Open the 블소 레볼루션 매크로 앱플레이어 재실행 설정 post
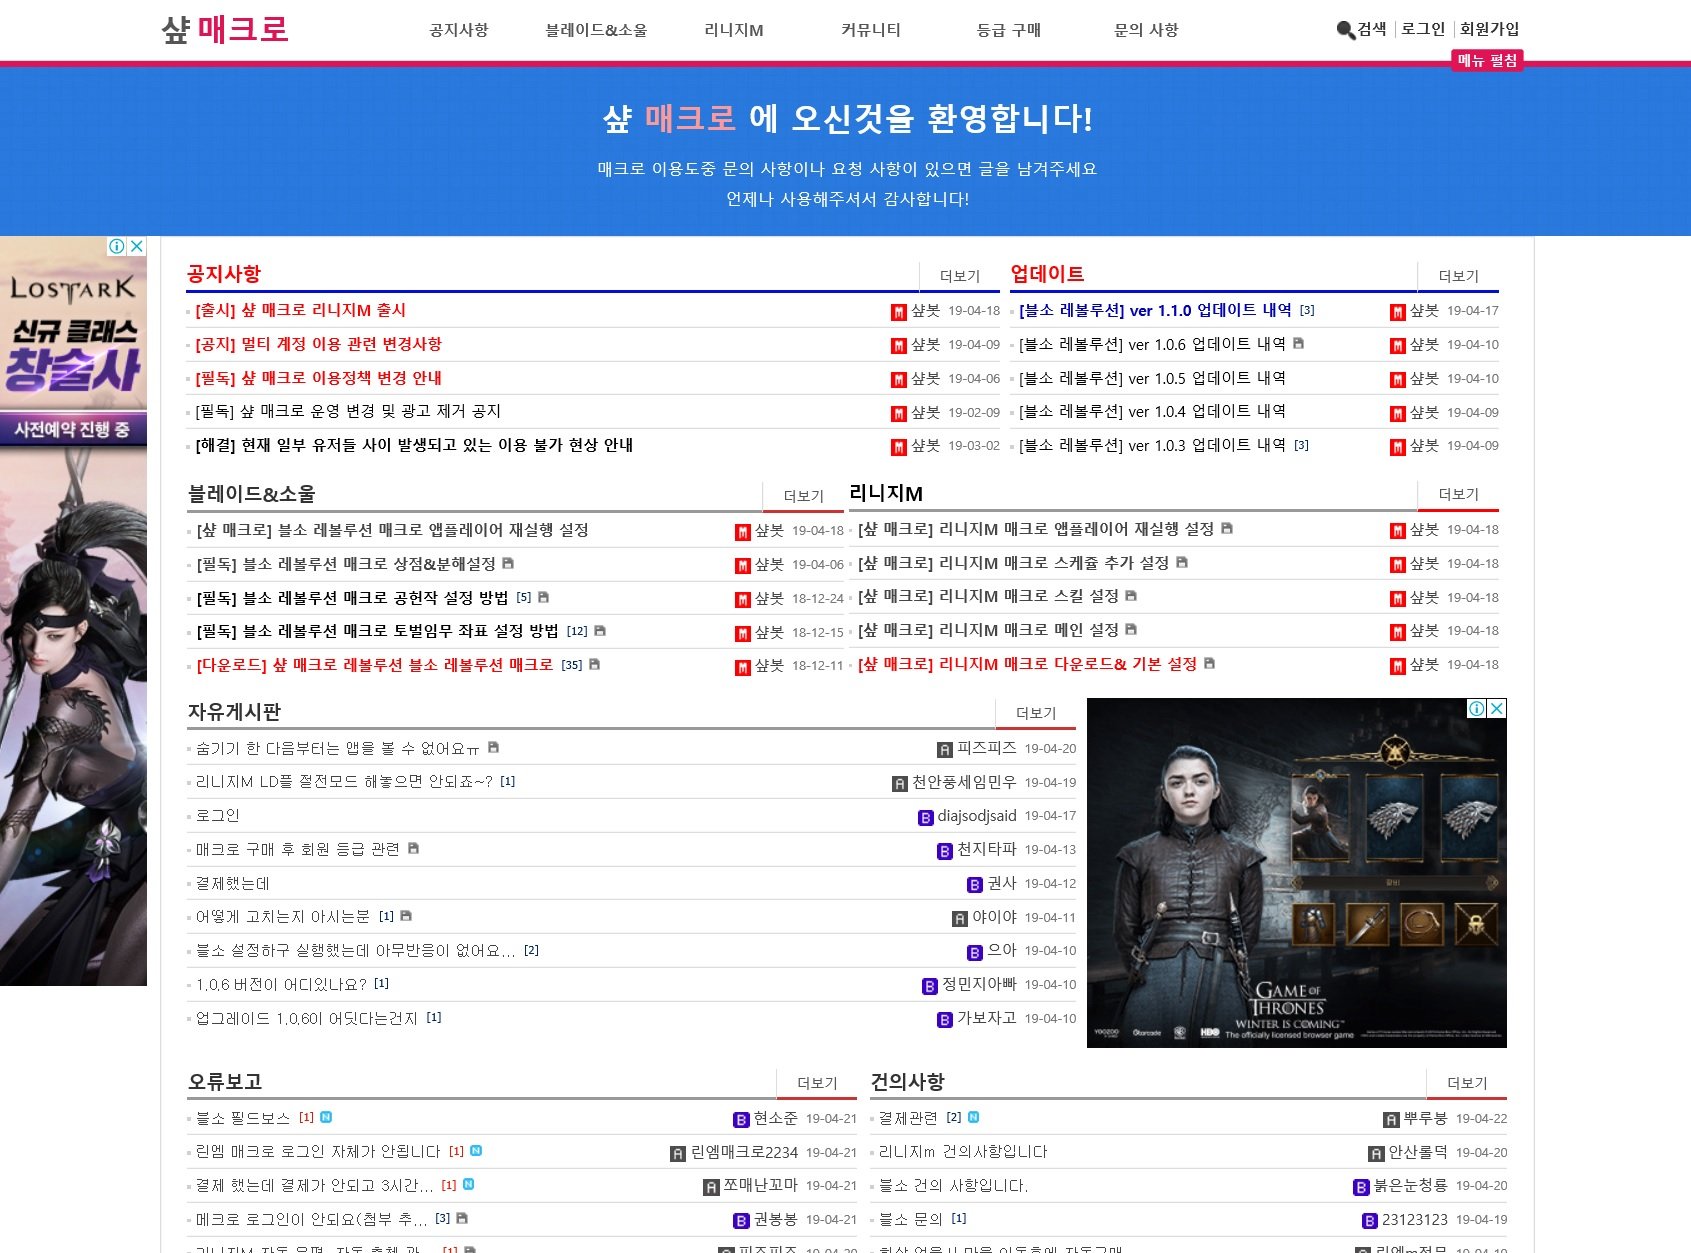 point(392,530)
